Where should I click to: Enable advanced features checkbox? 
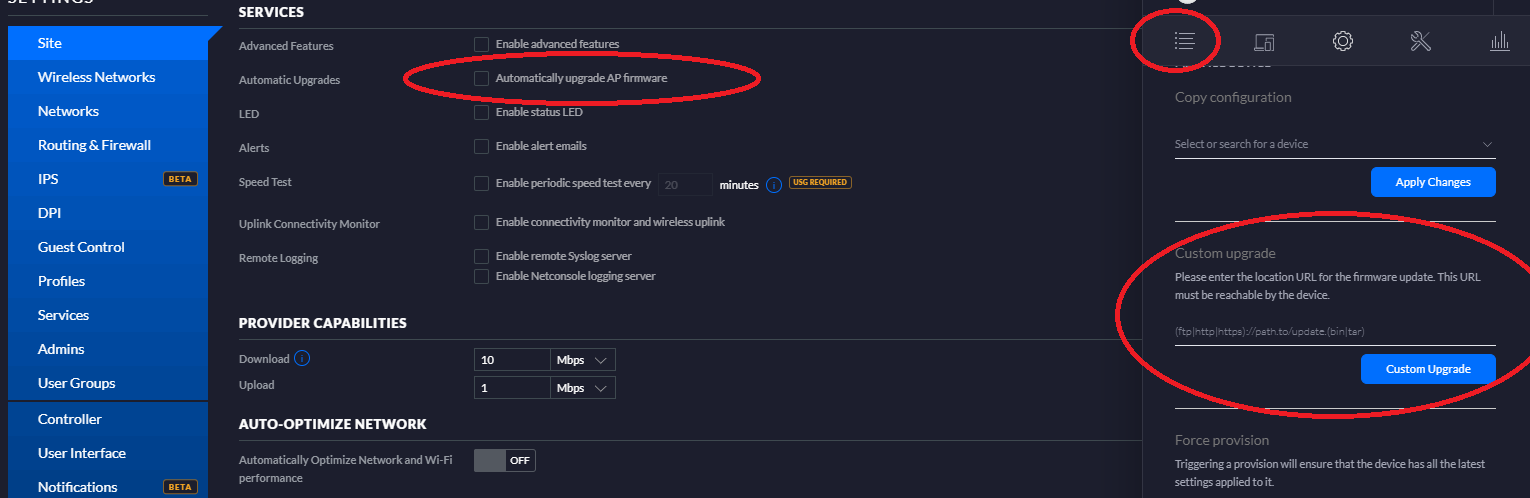[482, 44]
